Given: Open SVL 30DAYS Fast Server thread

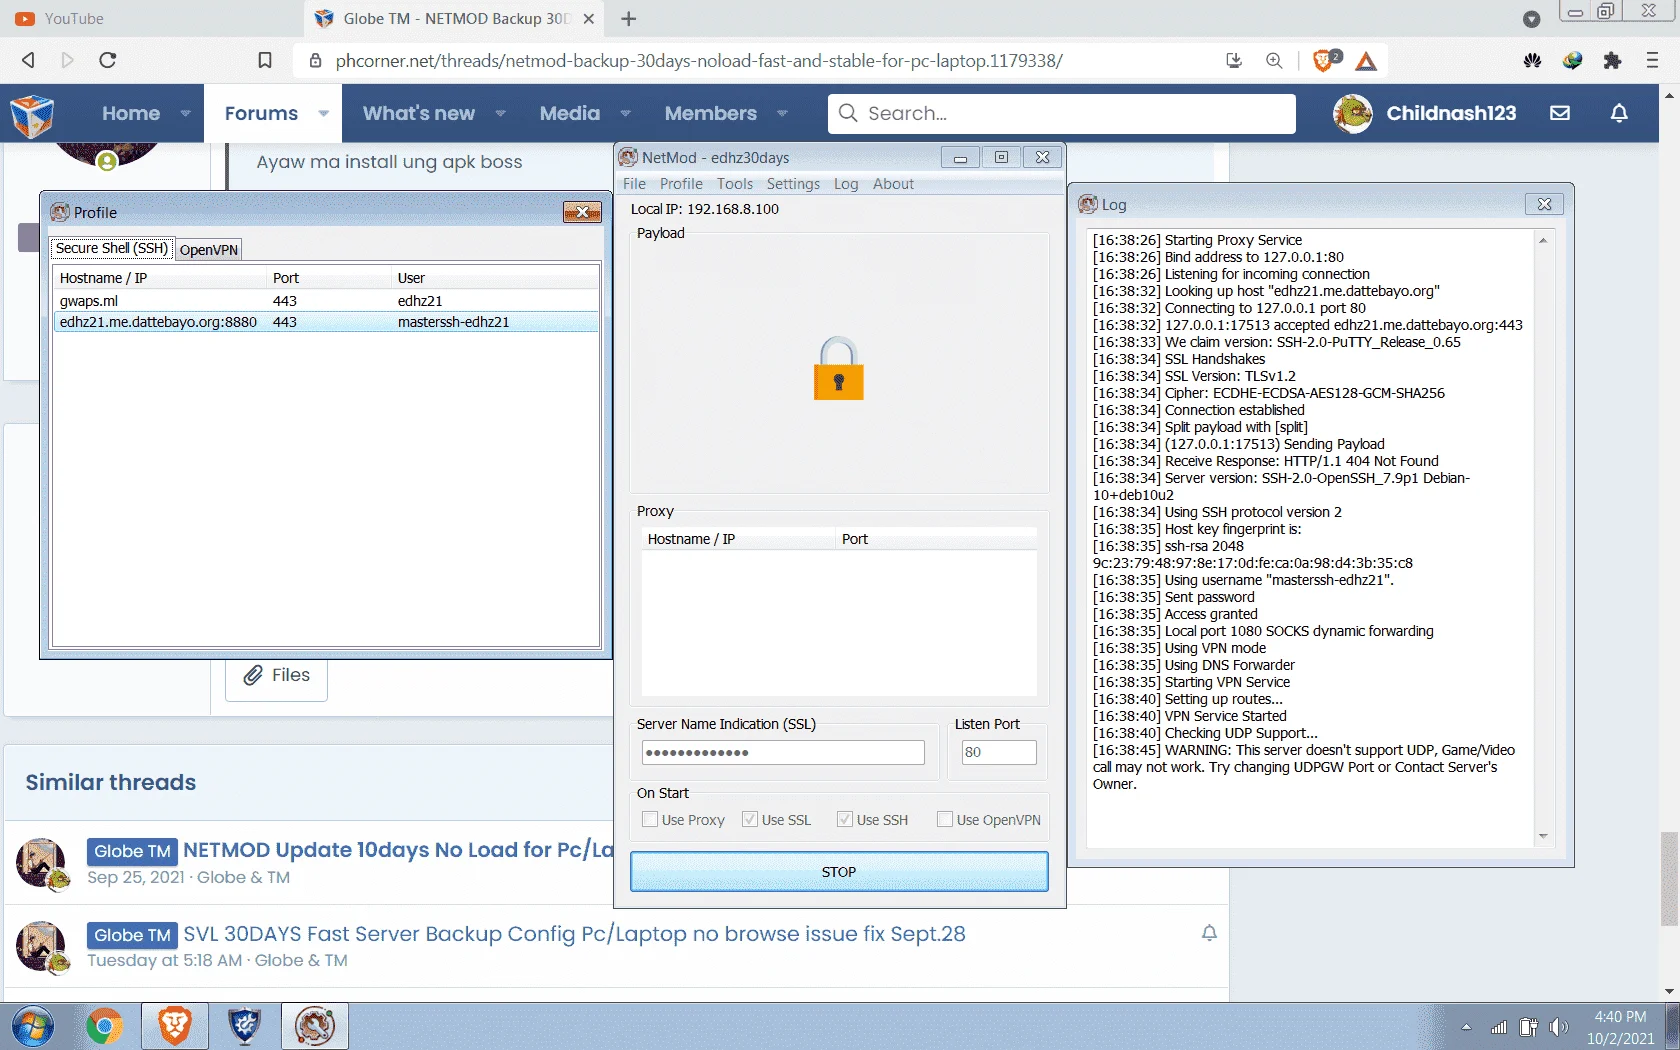Looking at the screenshot, I should (x=574, y=934).
